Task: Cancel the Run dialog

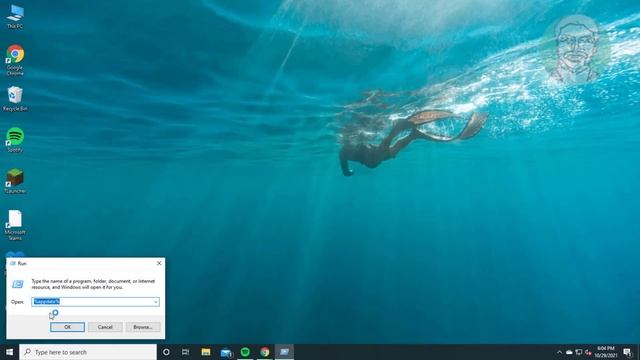Action: pos(105,327)
